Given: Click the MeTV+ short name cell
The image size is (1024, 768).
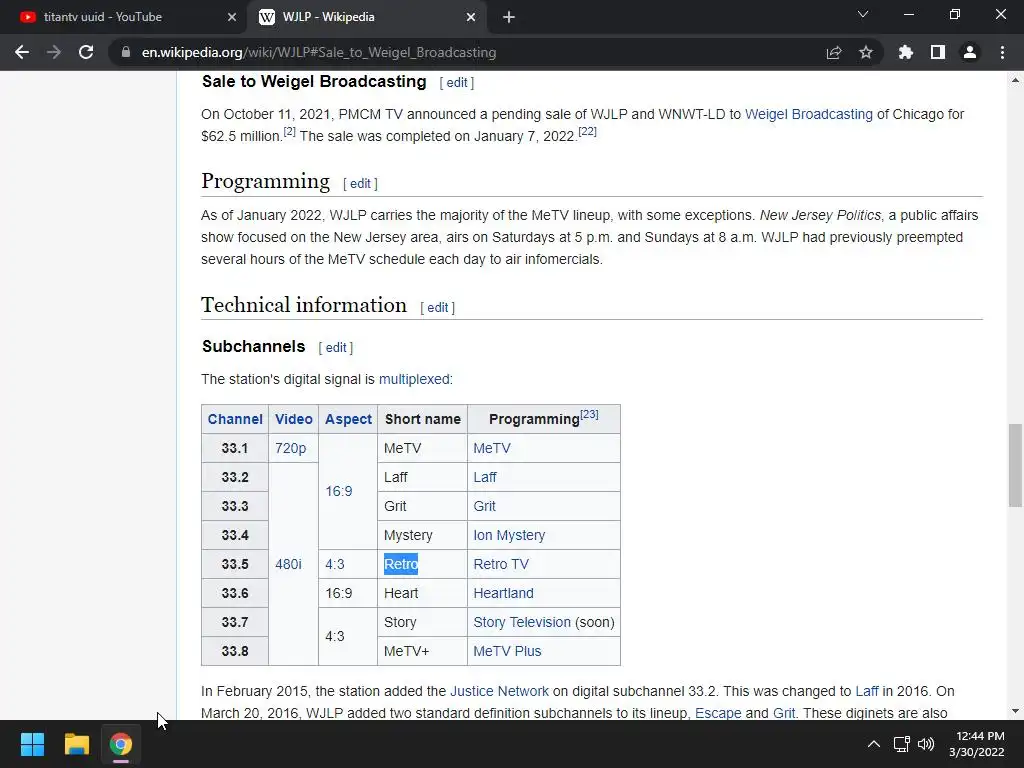Looking at the screenshot, I should pyautogui.click(x=422, y=651).
